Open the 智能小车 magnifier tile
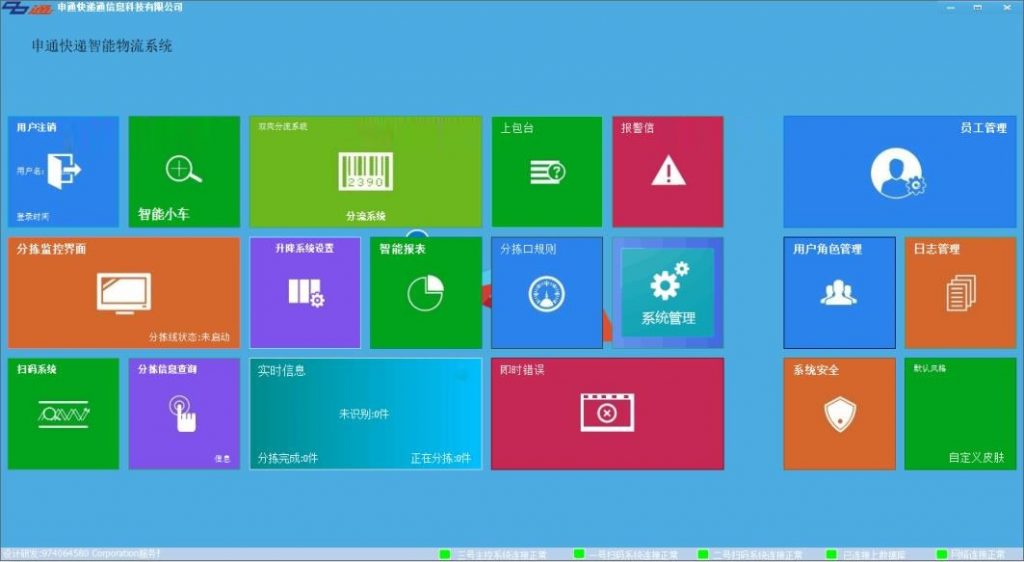This screenshot has height=562, width=1024. point(184,172)
